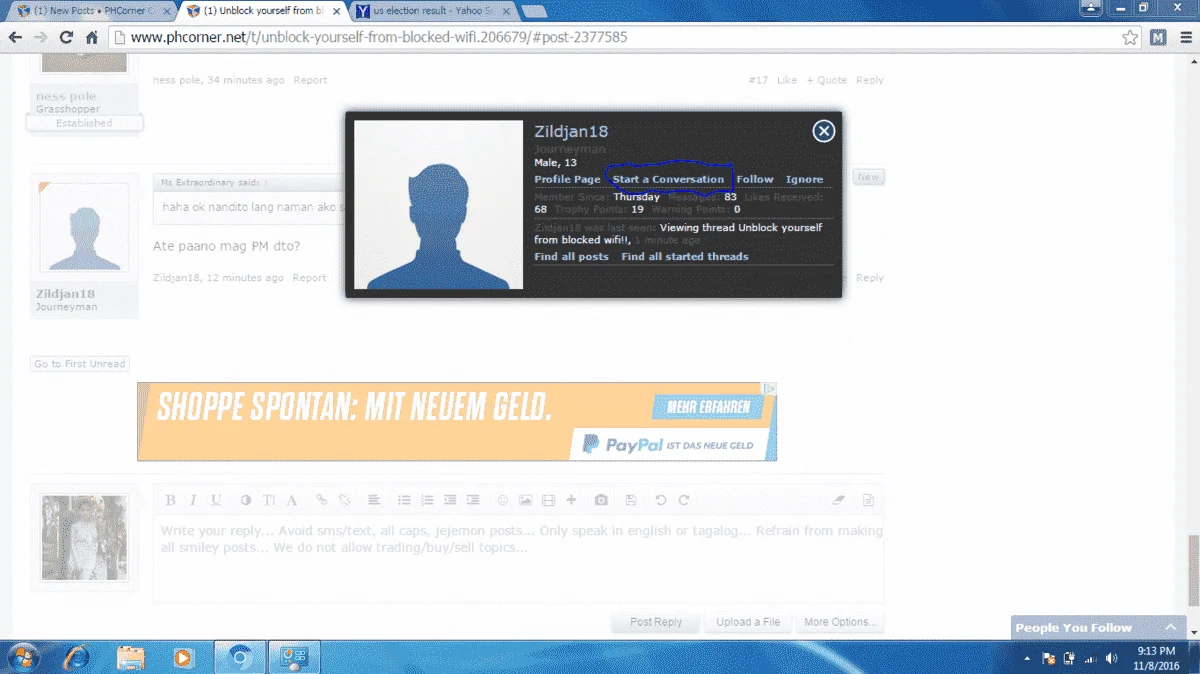Click the unlink icon in editor
Screen dimensions: 1200x674
pos(345,500)
